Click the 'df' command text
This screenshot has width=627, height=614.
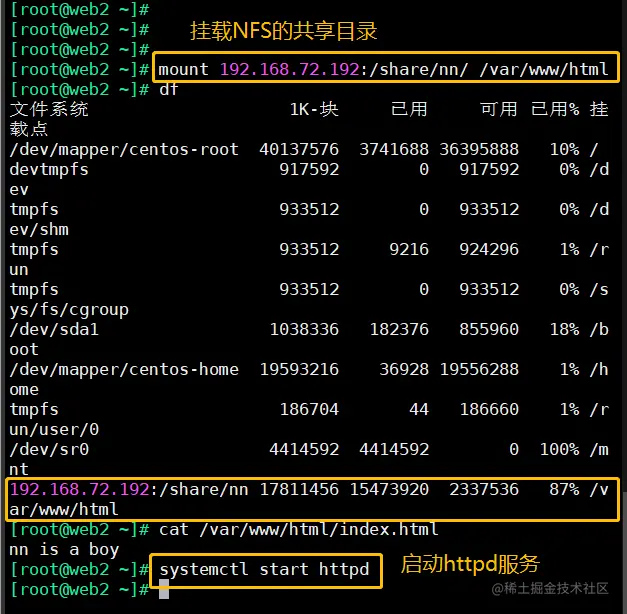coord(168,89)
